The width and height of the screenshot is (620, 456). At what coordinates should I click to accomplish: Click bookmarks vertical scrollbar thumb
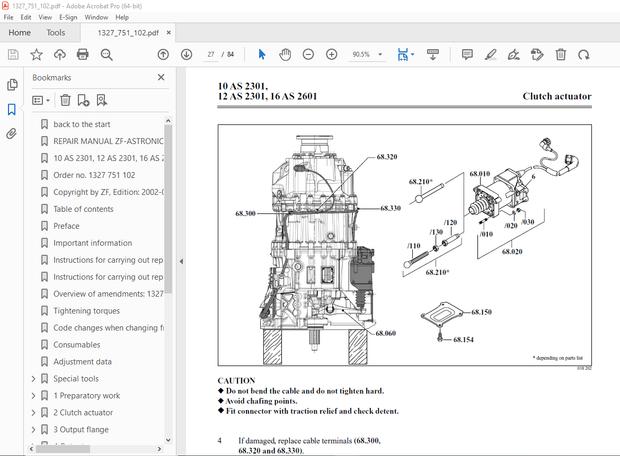[x=168, y=209]
